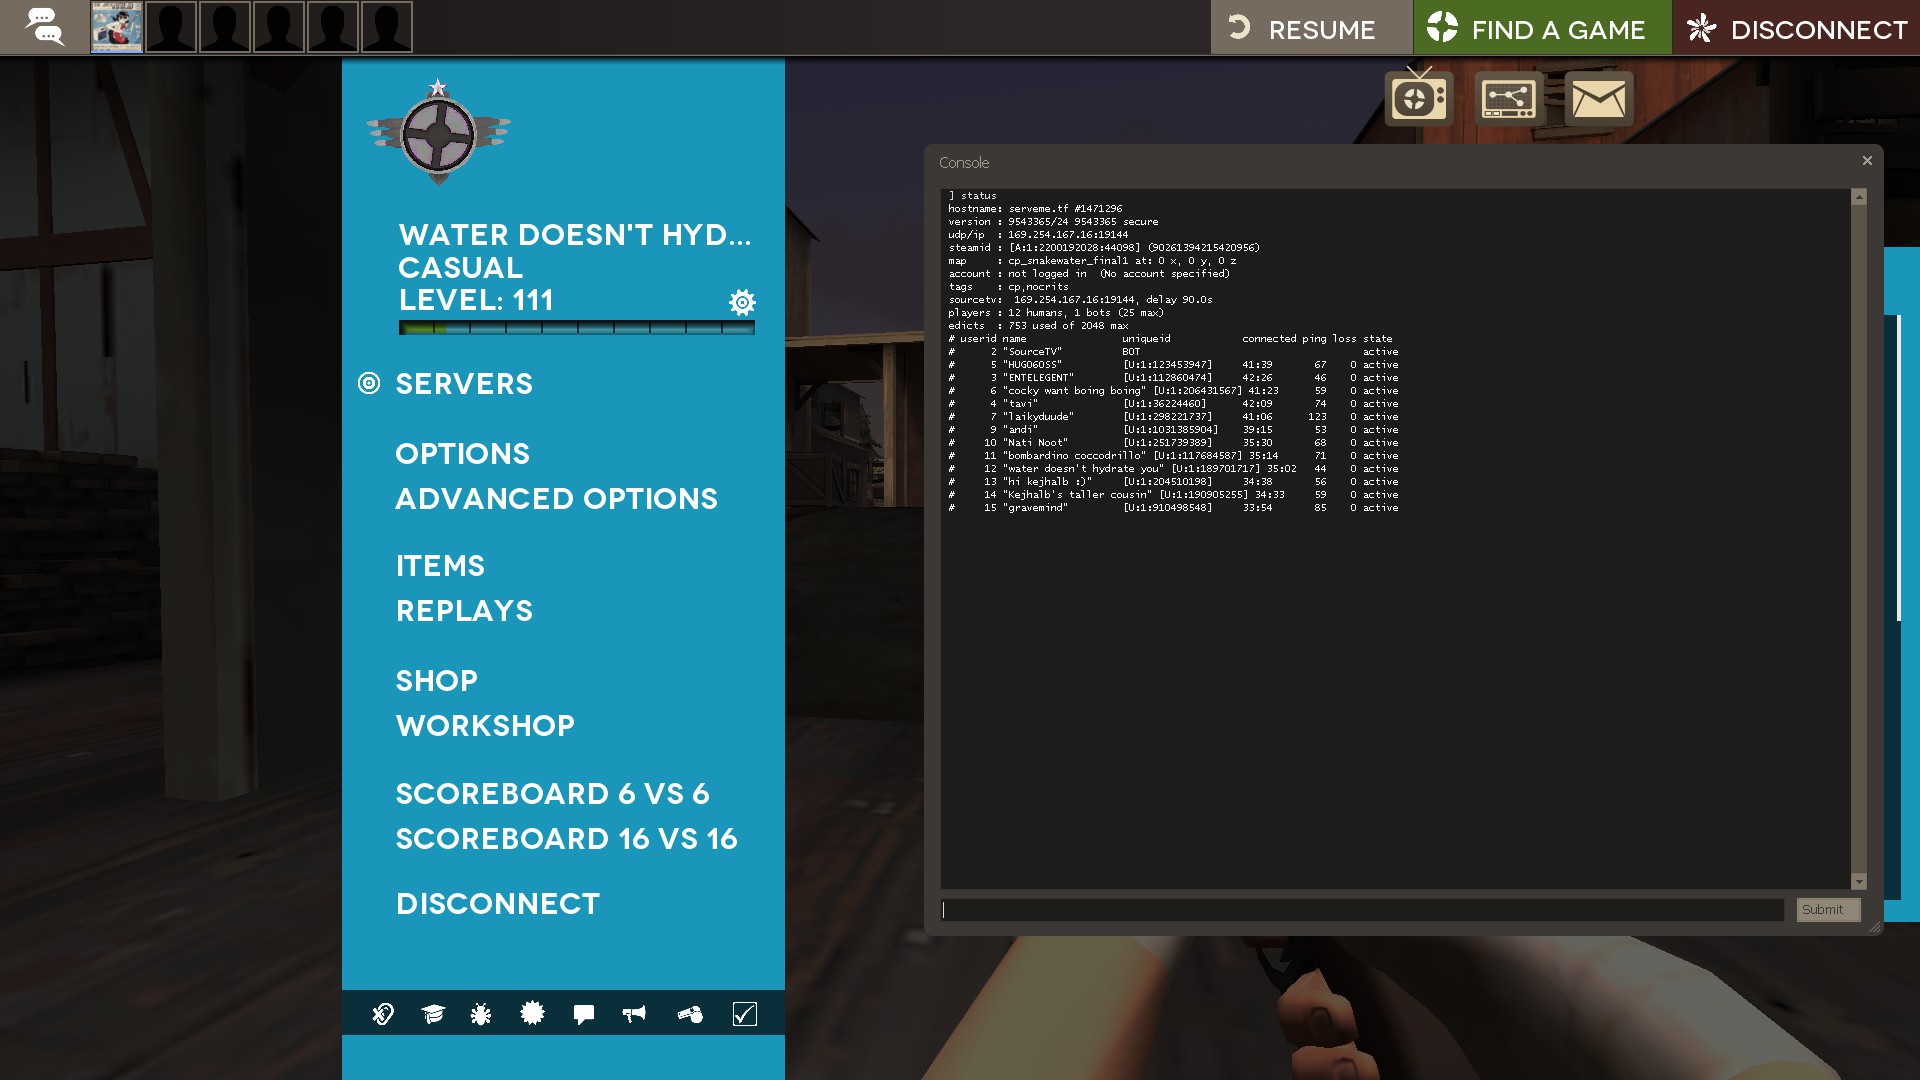Screen dimensions: 1920x1080
Task: Toggle the checkmark box in bottom toolbar
Action: pyautogui.click(x=745, y=1014)
